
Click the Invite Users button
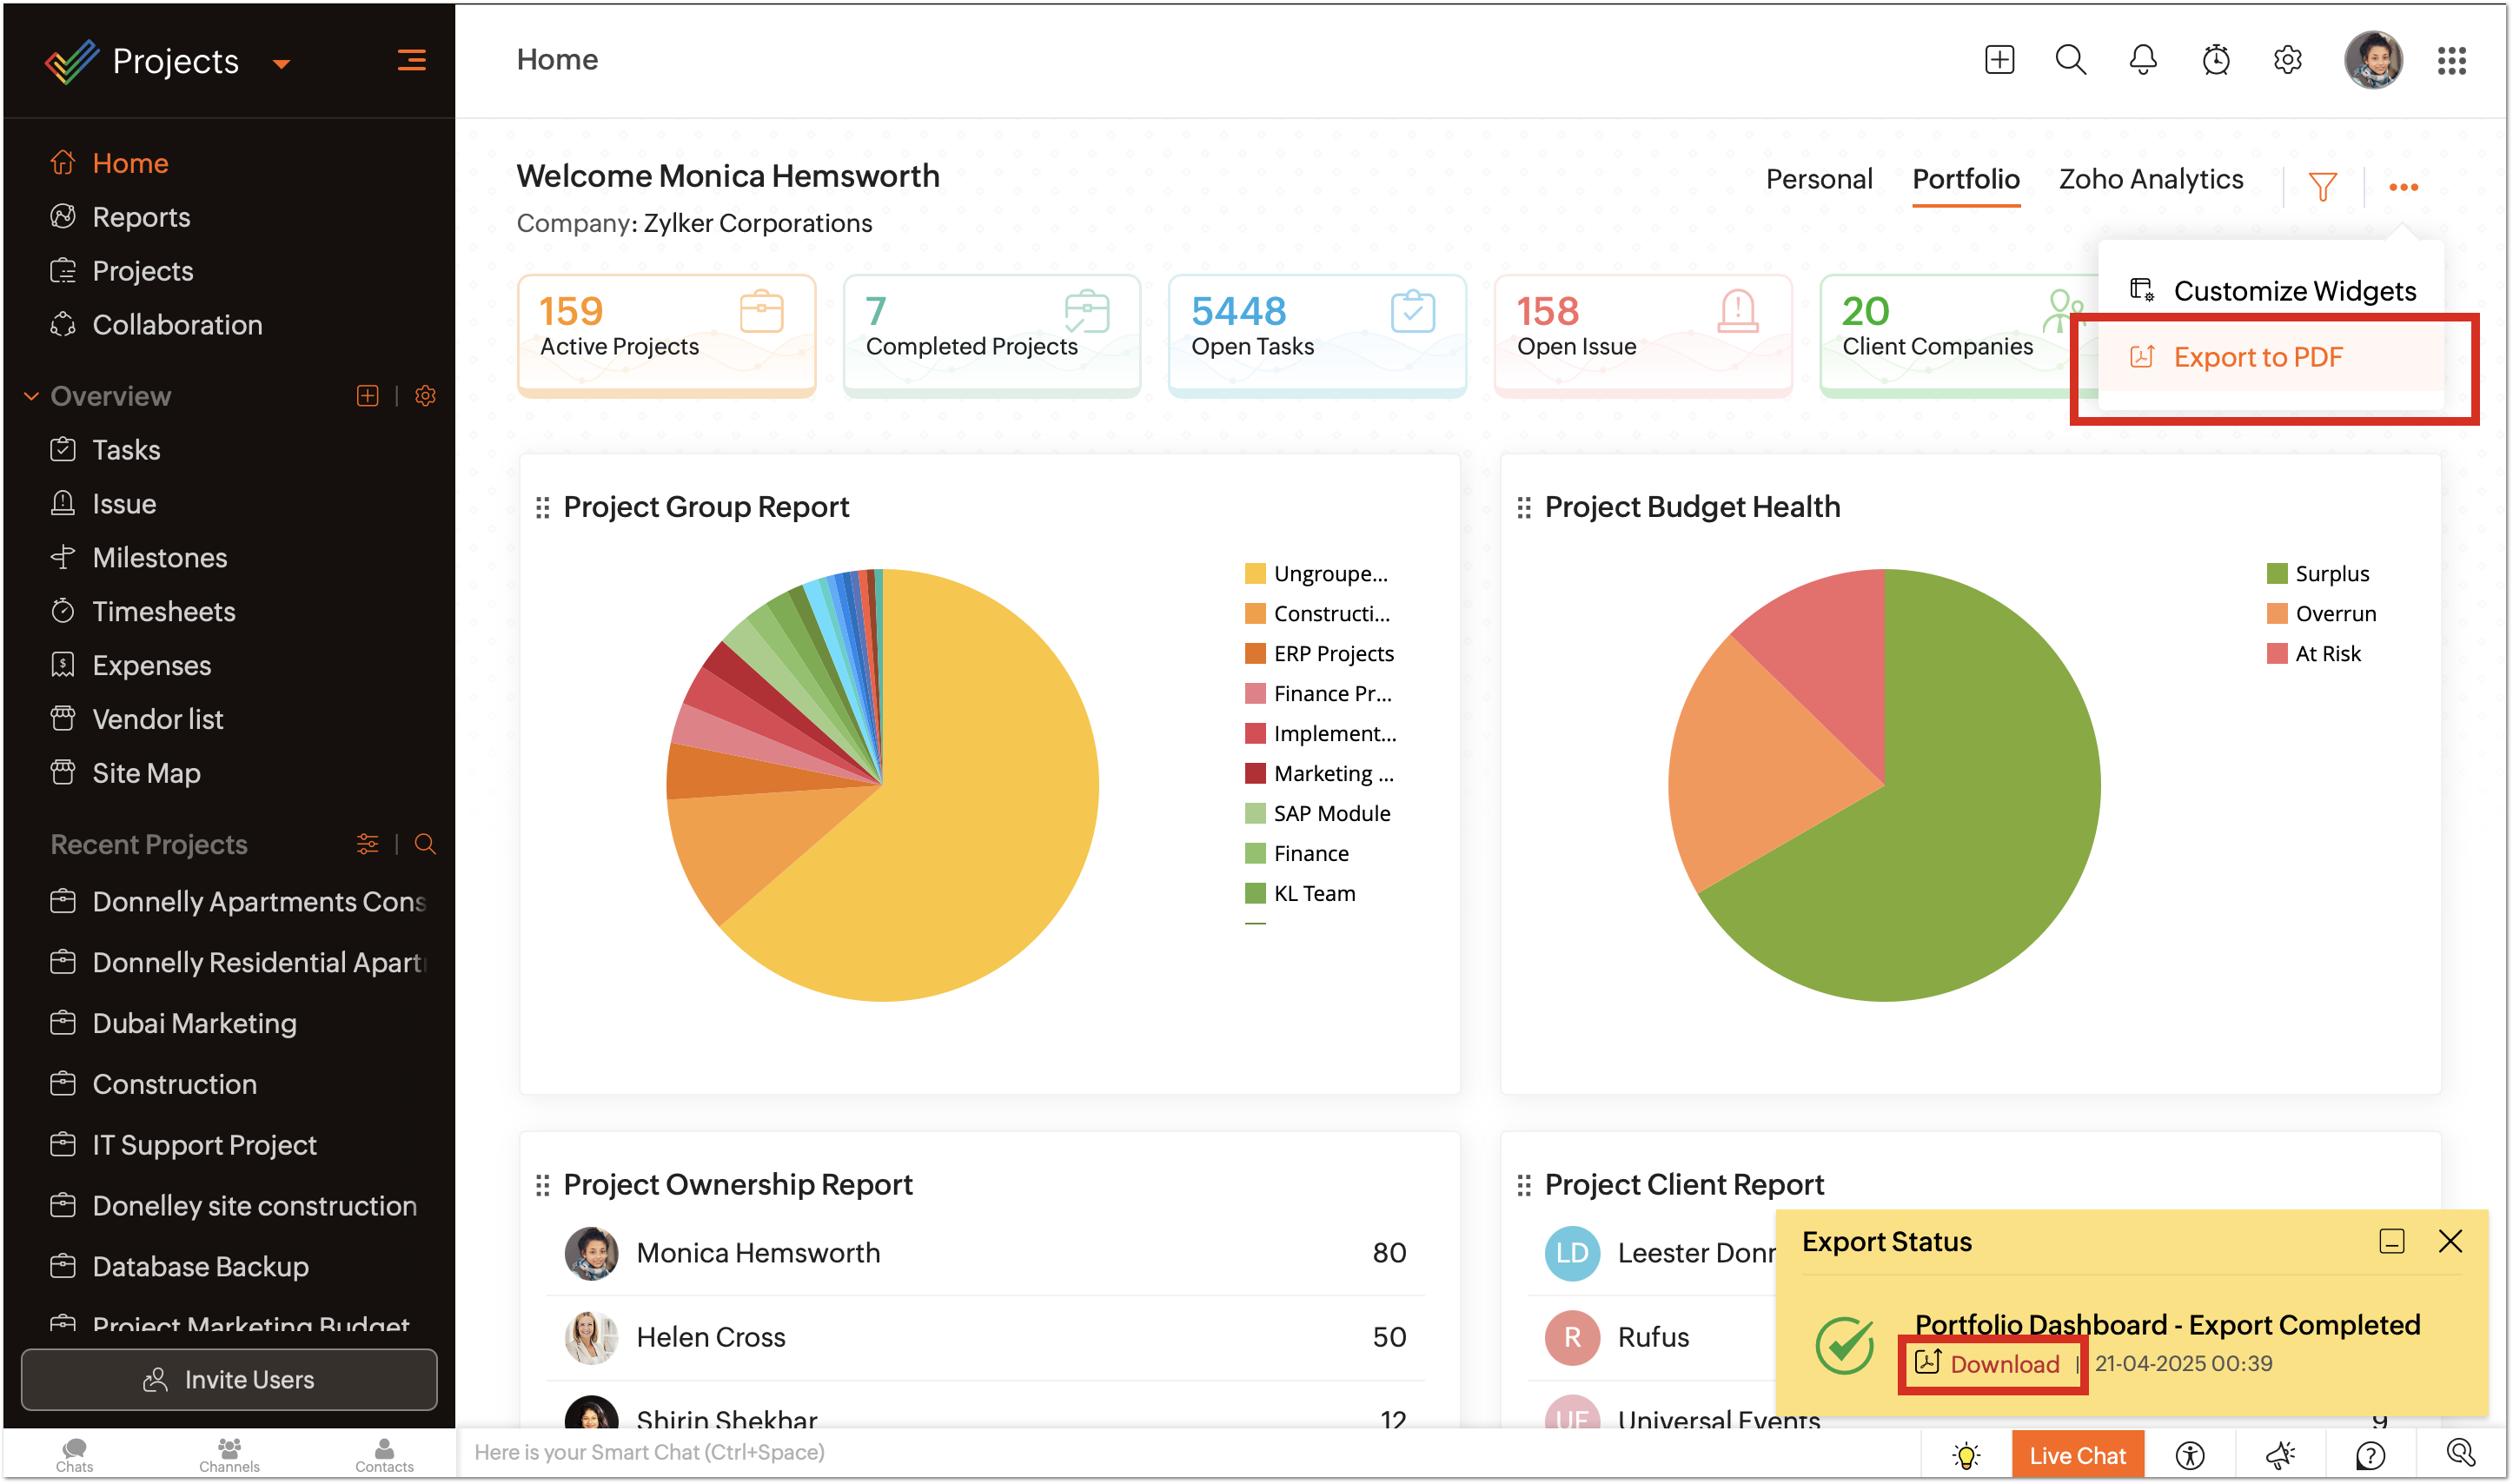[x=229, y=1379]
